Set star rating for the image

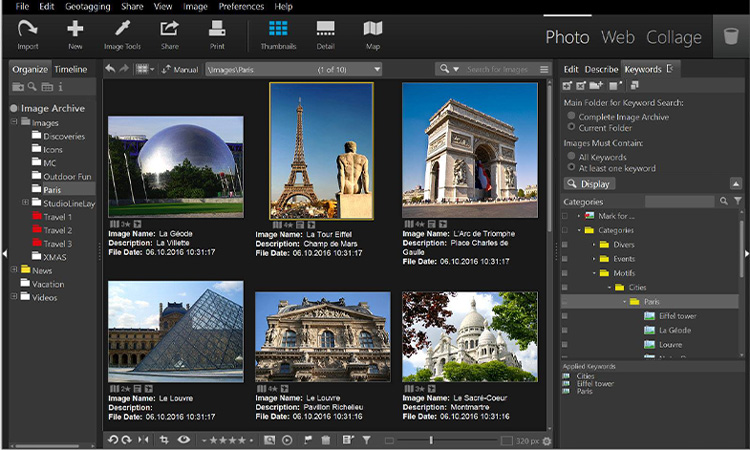228,440
